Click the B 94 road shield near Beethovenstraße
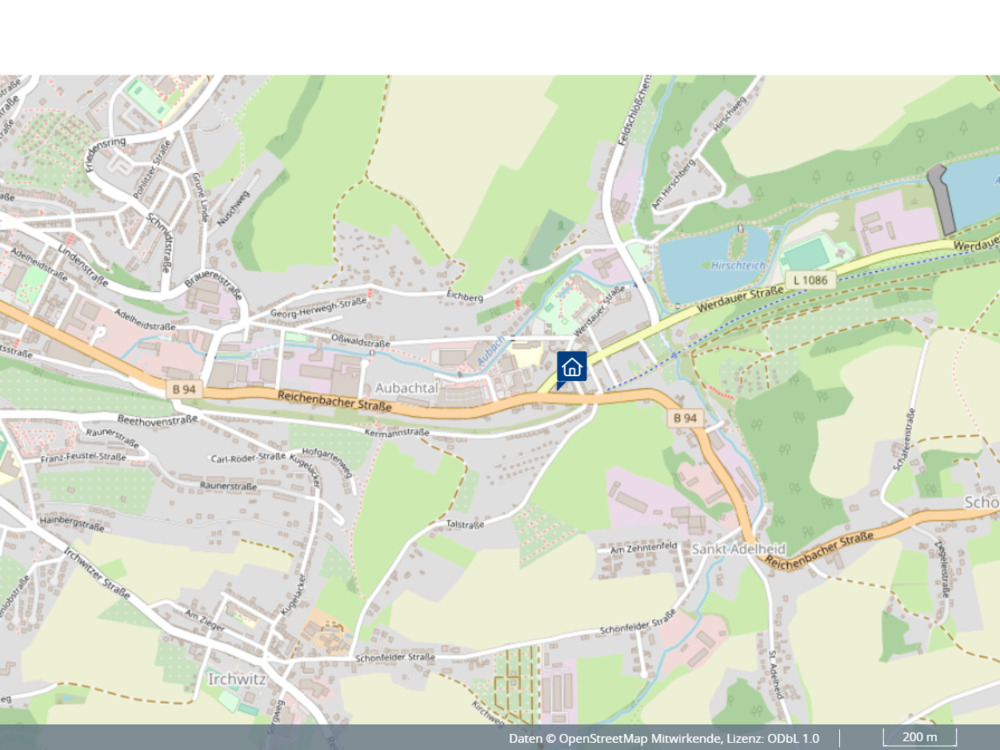The width and height of the screenshot is (1000, 750). click(184, 389)
